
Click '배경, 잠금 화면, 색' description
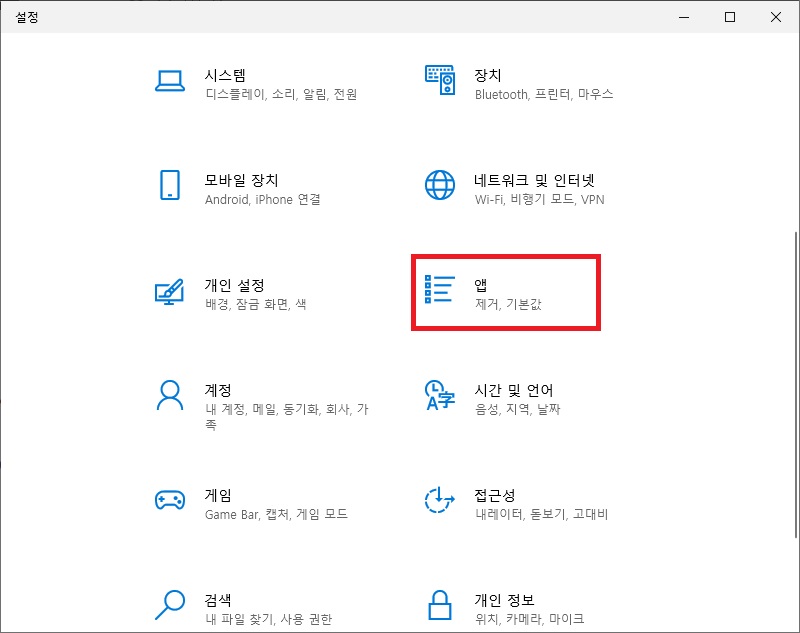tap(256, 305)
